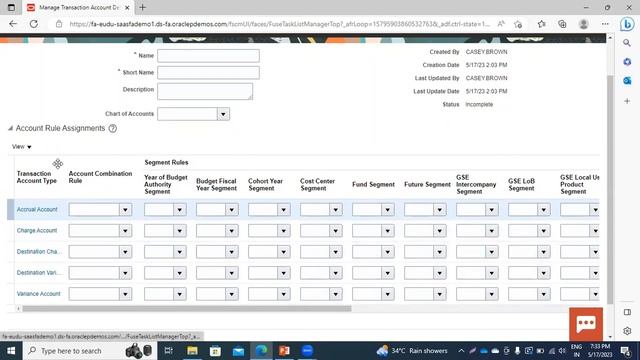Open the sidebar settings gear
The height and width of the screenshot is (360, 640).
pos(627,331)
